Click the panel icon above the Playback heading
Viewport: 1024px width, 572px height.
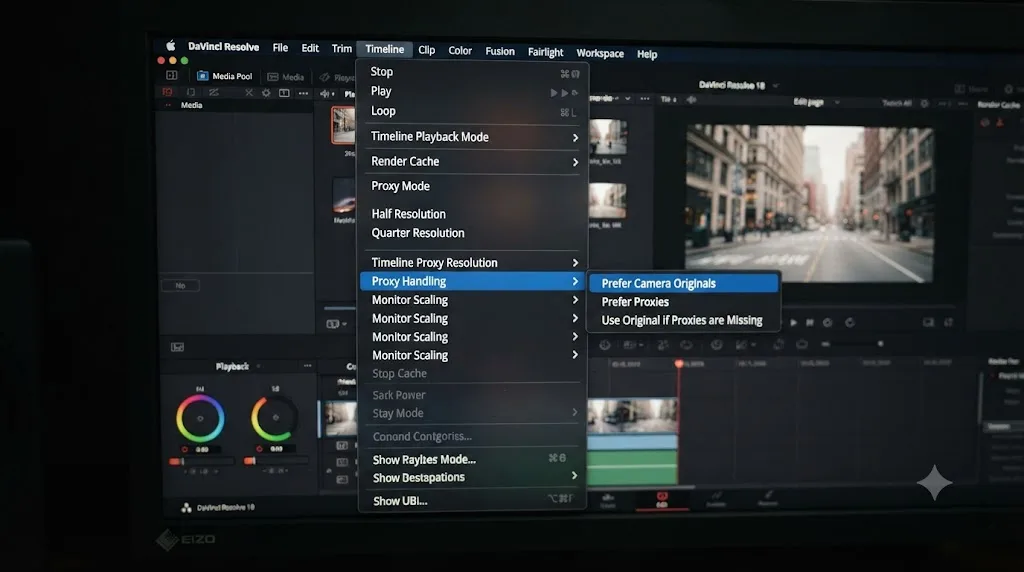[177, 347]
